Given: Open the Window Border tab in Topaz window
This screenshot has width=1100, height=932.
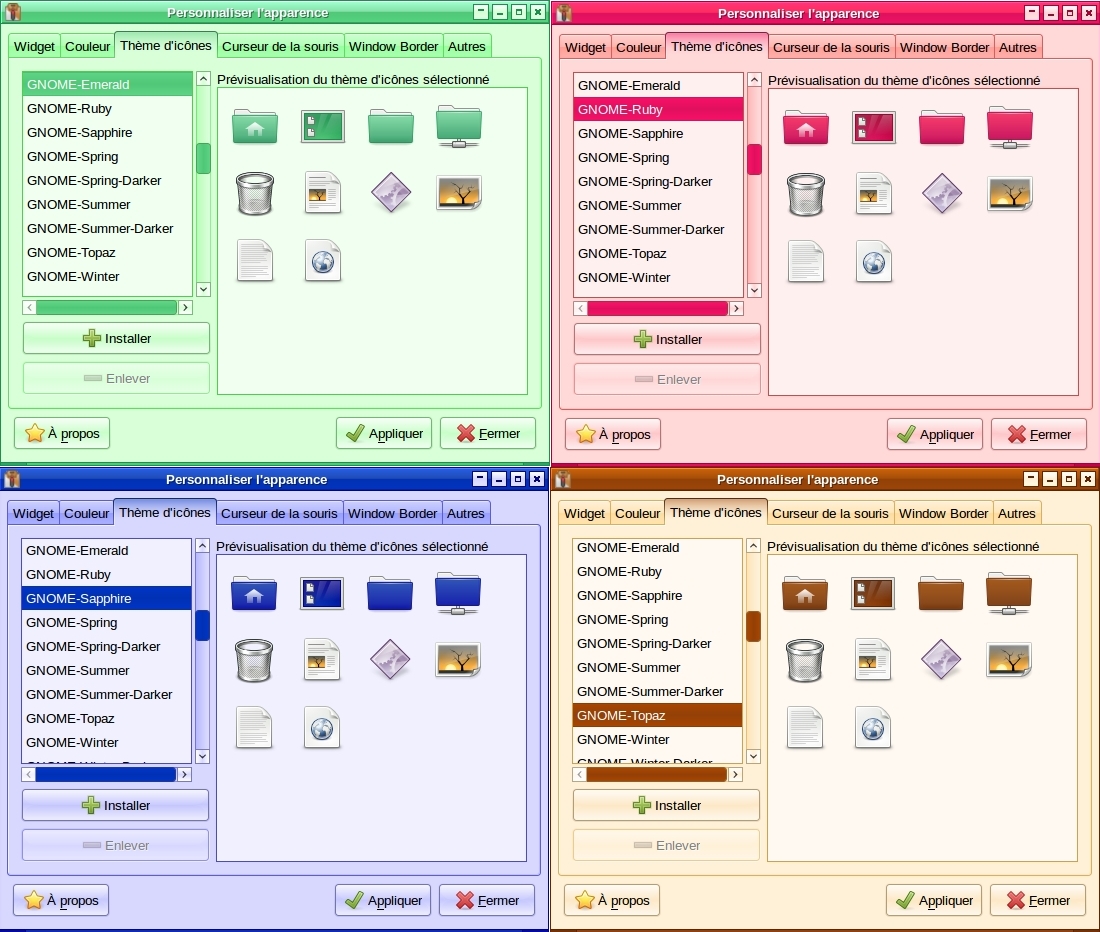Looking at the screenshot, I should [944, 513].
